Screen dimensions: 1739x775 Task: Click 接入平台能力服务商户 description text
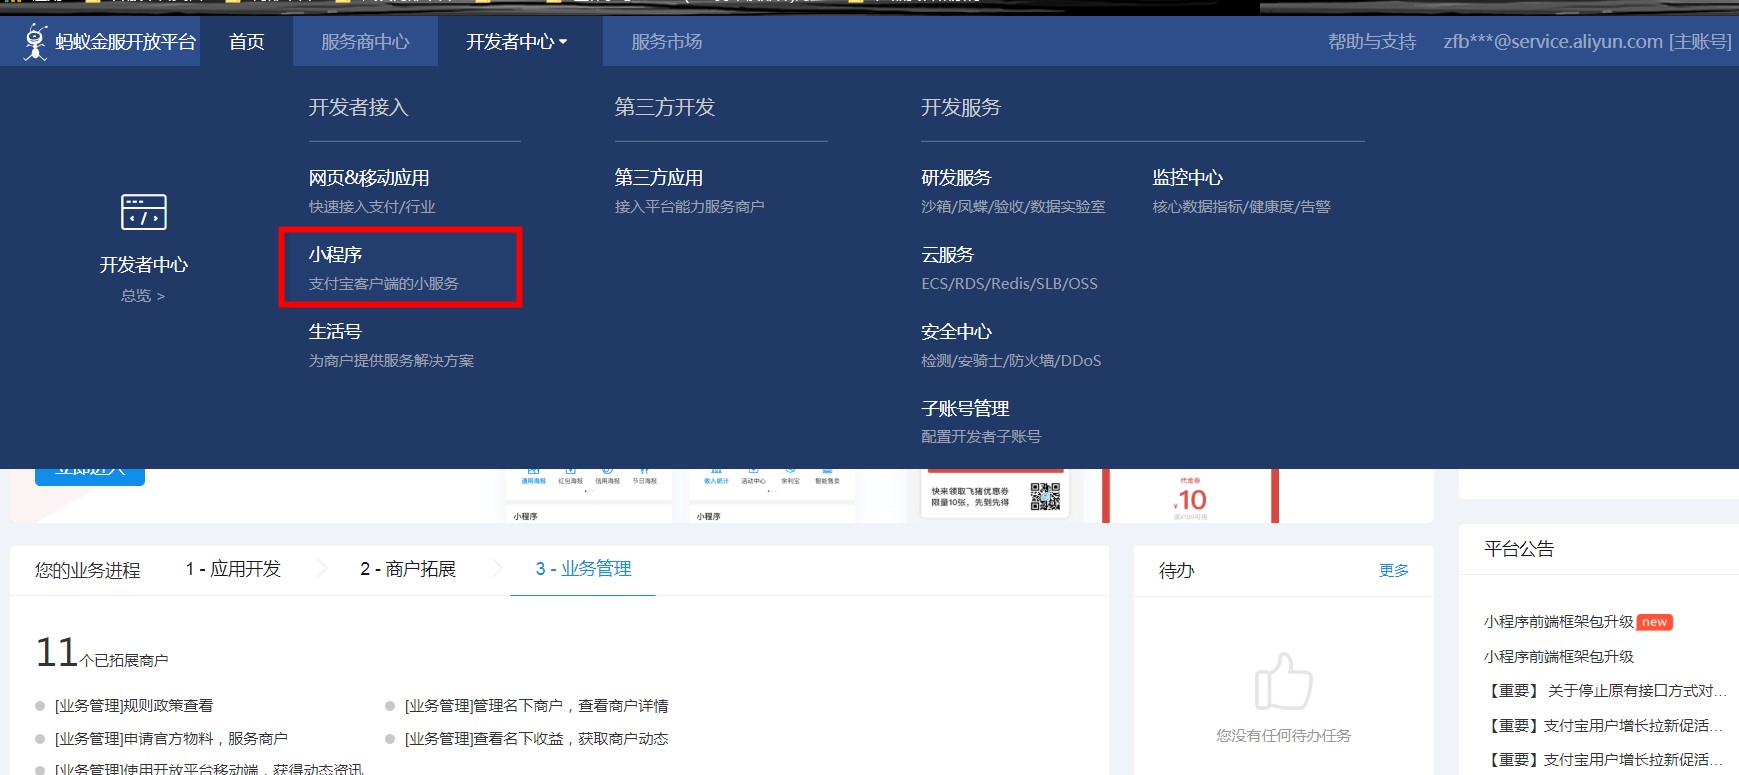click(689, 207)
